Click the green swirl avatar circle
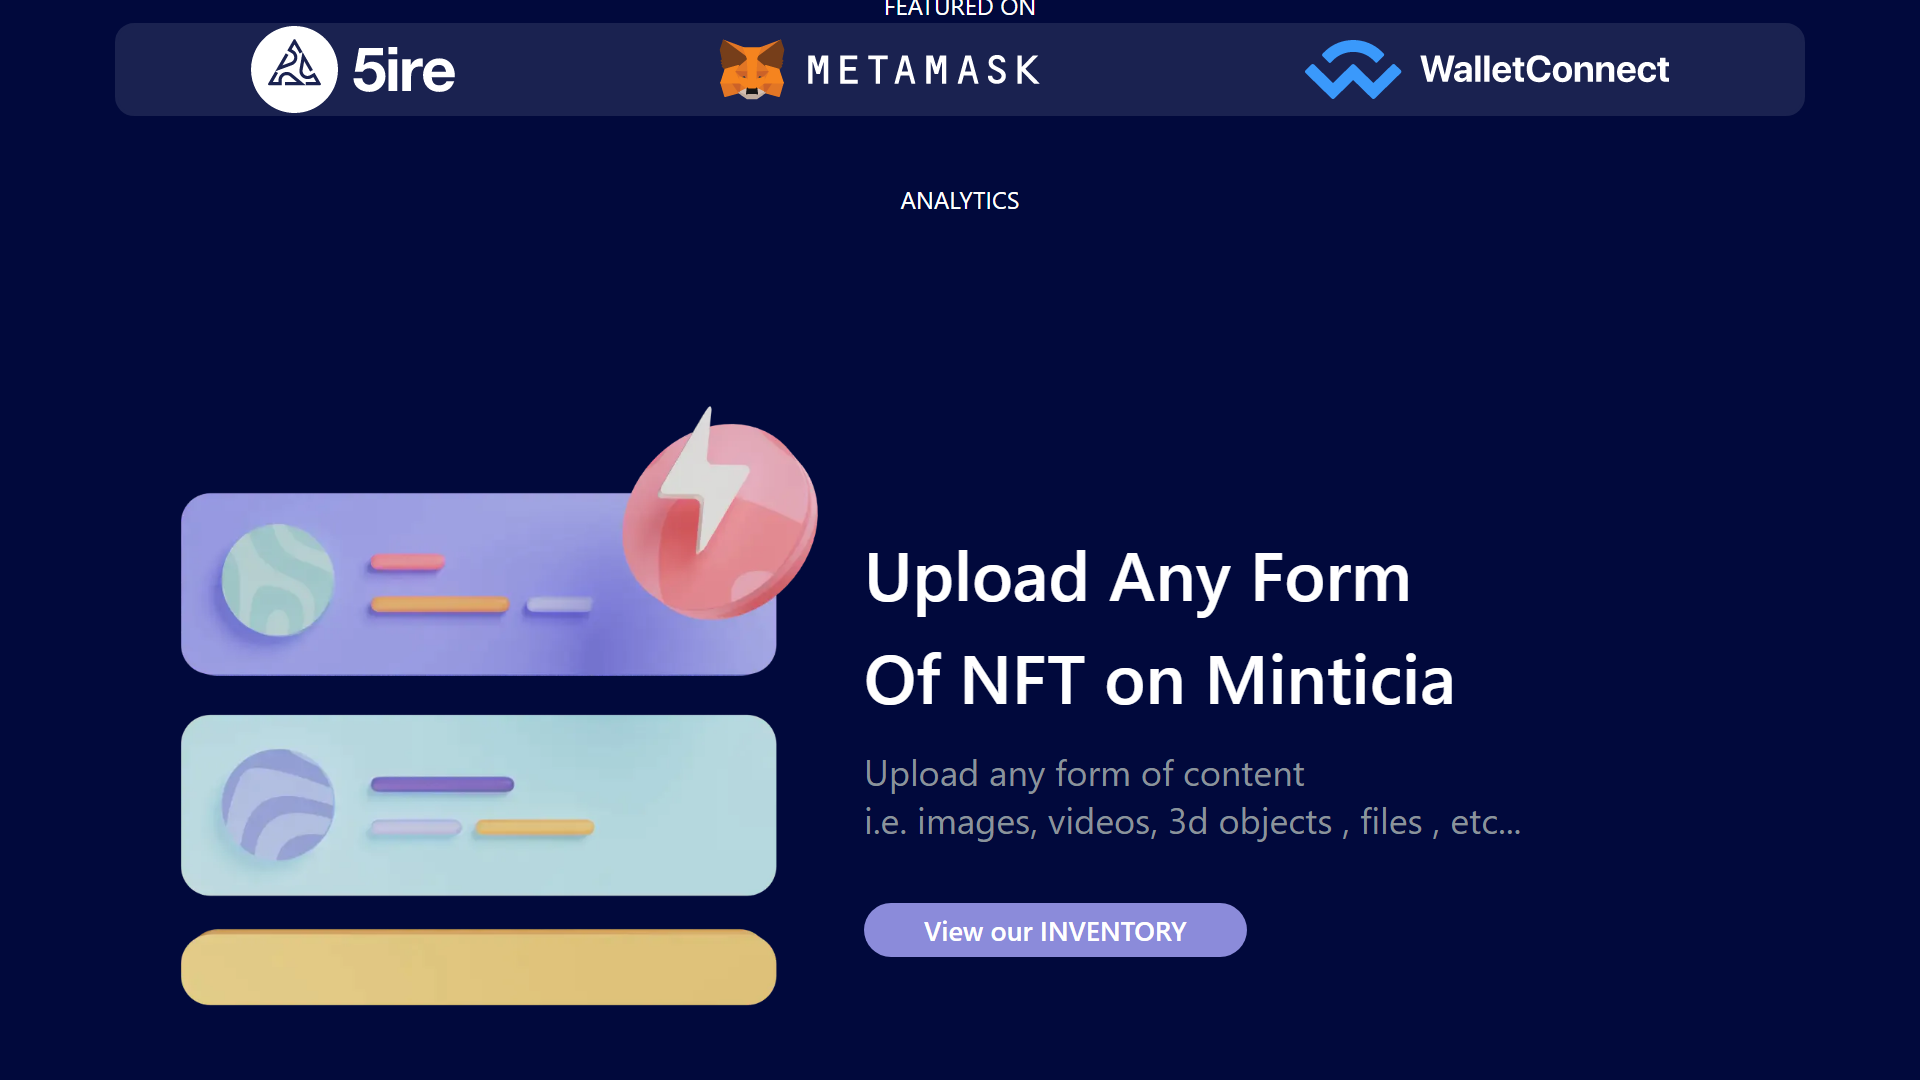This screenshot has height=1080, width=1920. pos(278,580)
